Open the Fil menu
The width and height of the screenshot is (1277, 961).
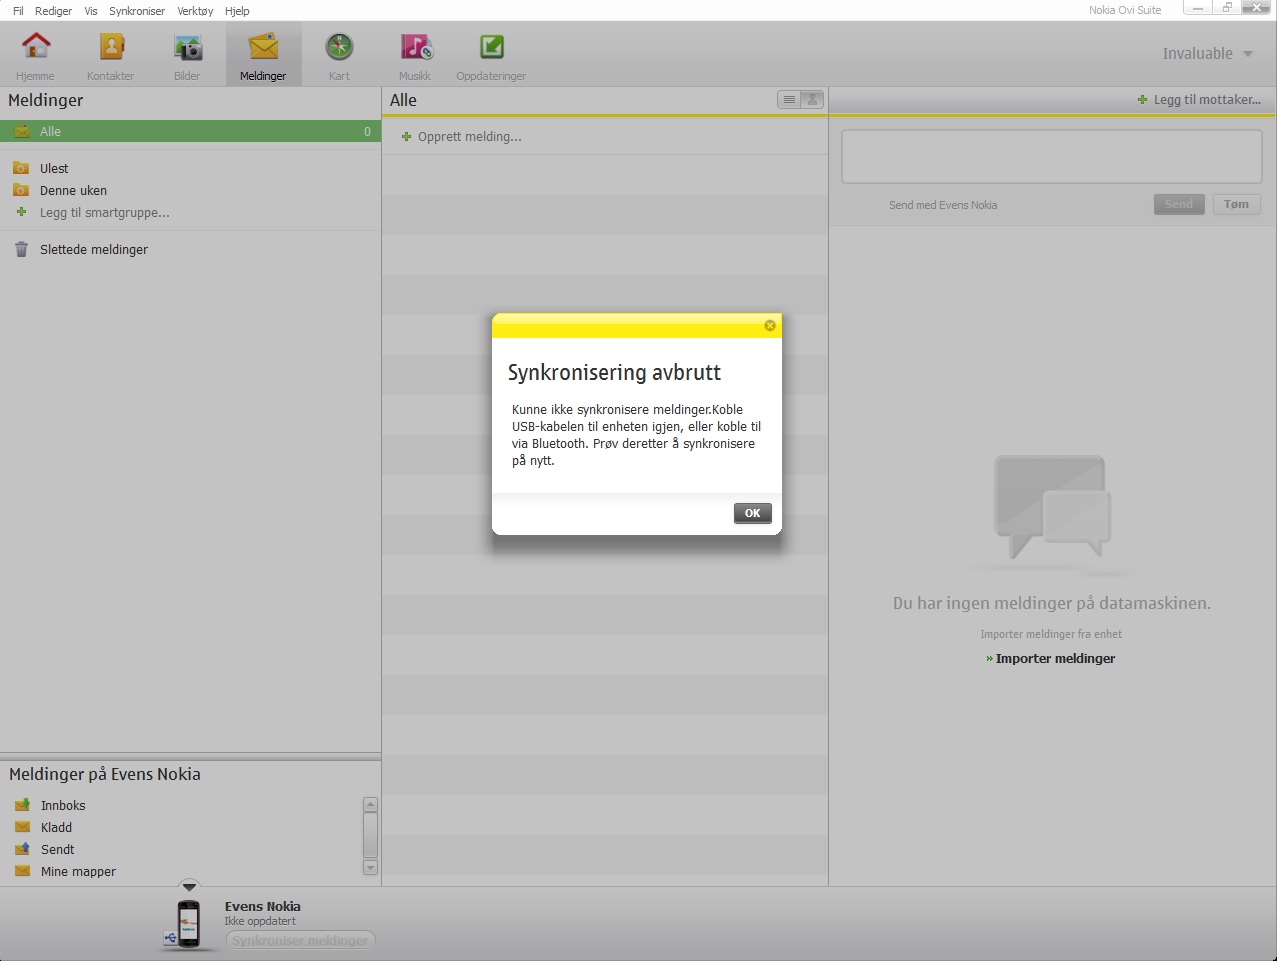click(18, 11)
